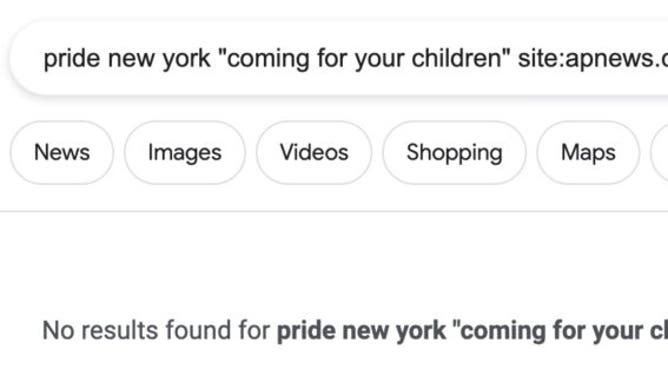Click the "site:apnews" operator in search box
The image size is (668, 376).
tap(586, 60)
